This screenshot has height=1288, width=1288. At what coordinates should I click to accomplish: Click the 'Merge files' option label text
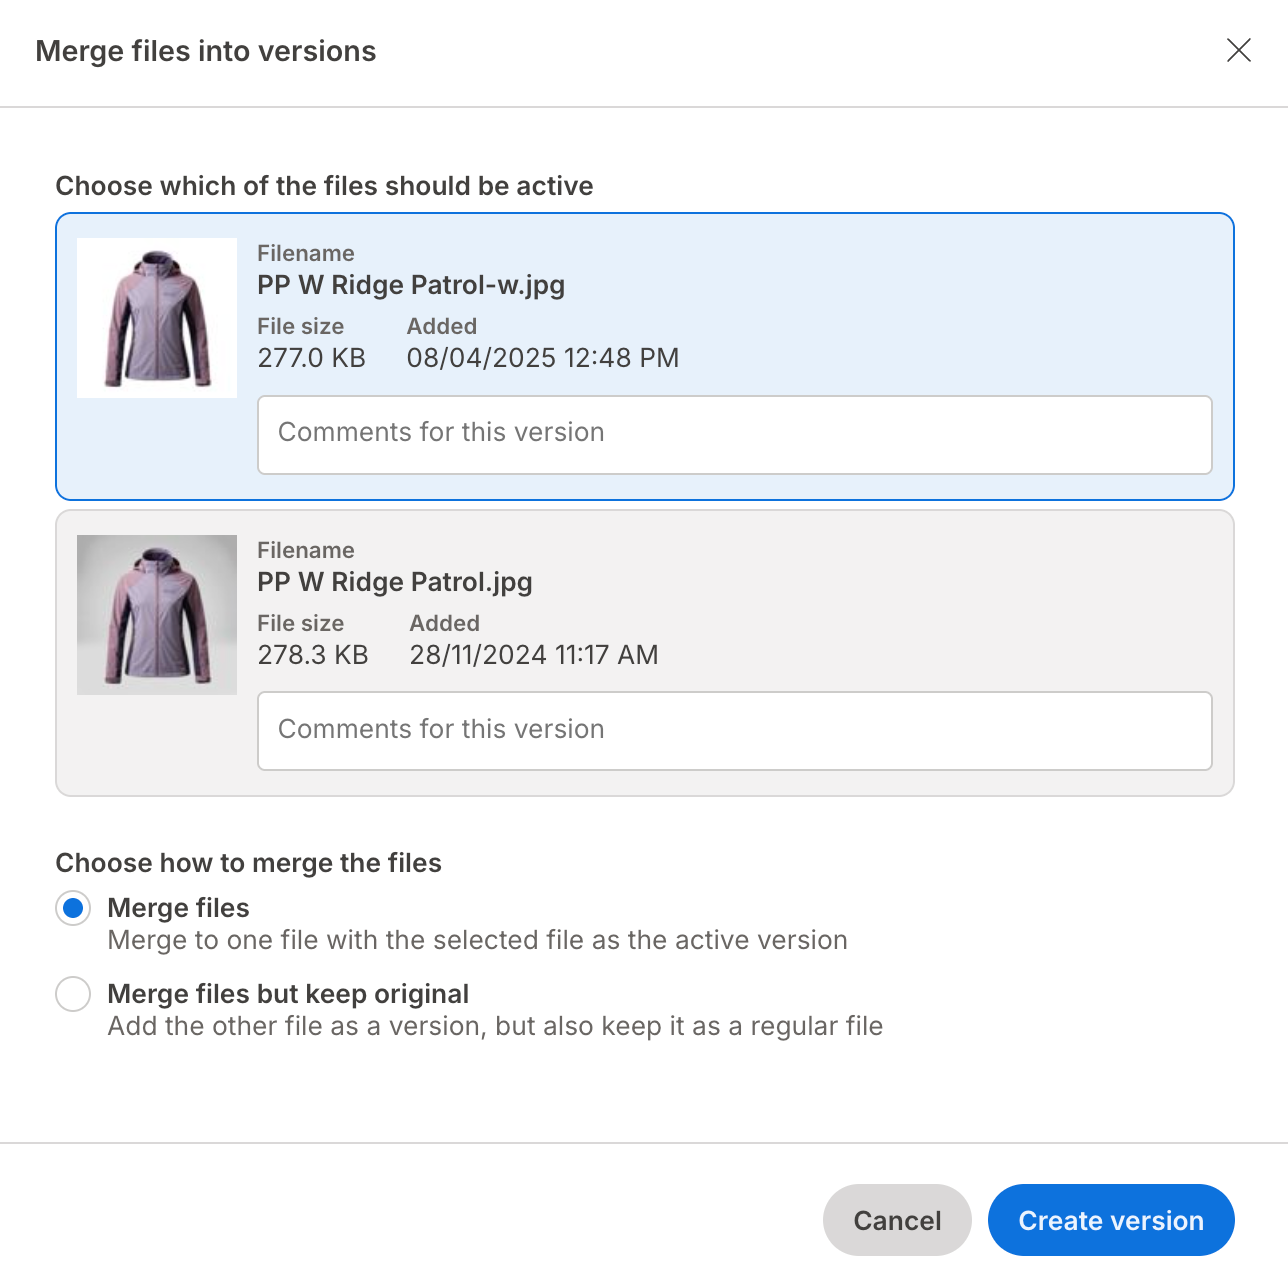[178, 908]
